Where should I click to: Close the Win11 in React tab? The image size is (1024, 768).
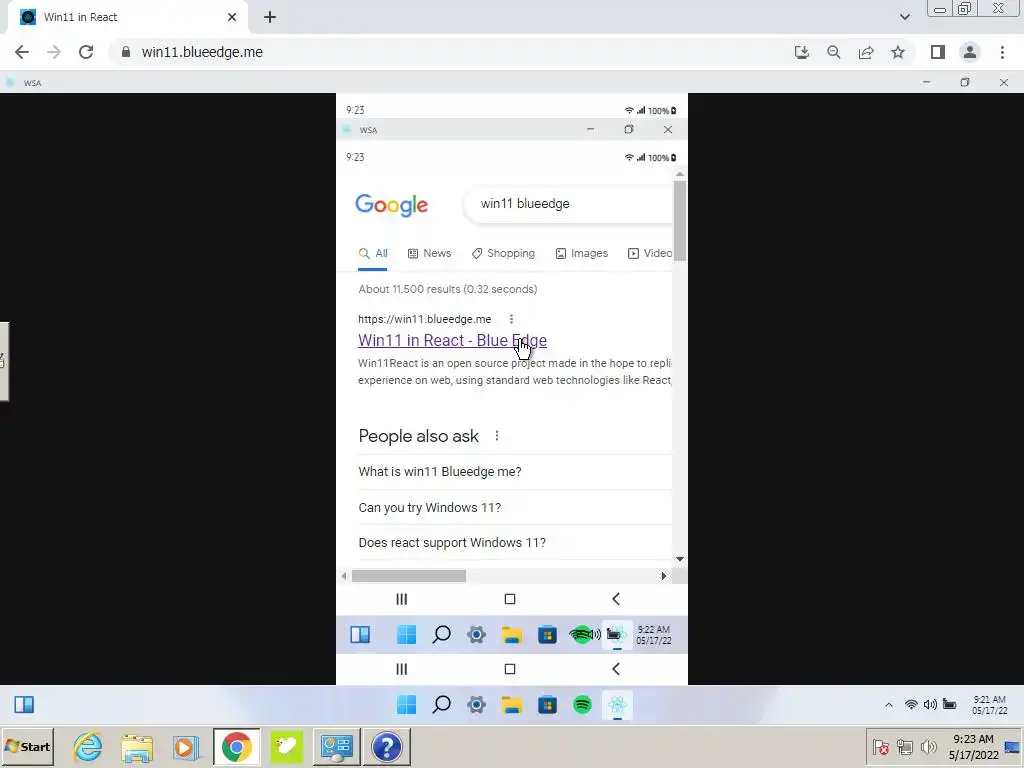click(232, 17)
